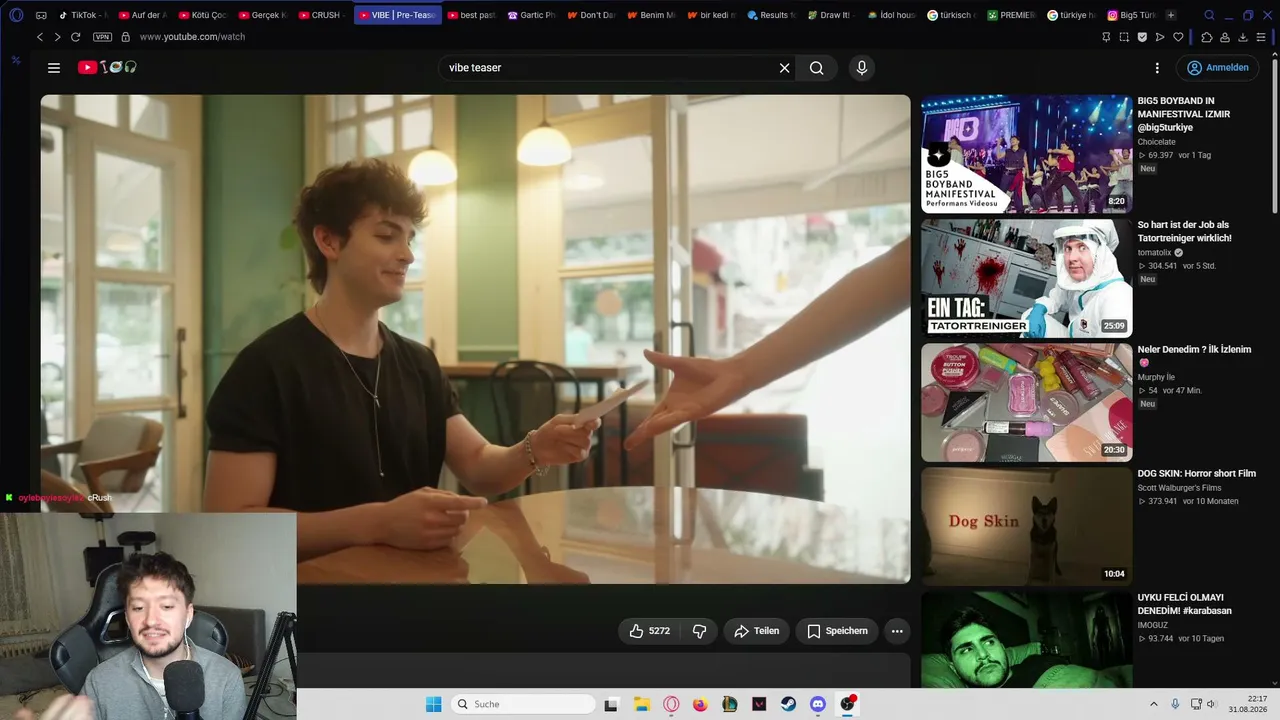Open Task View on the taskbar
Image resolution: width=1280 pixels, height=720 pixels.
[x=611, y=704]
